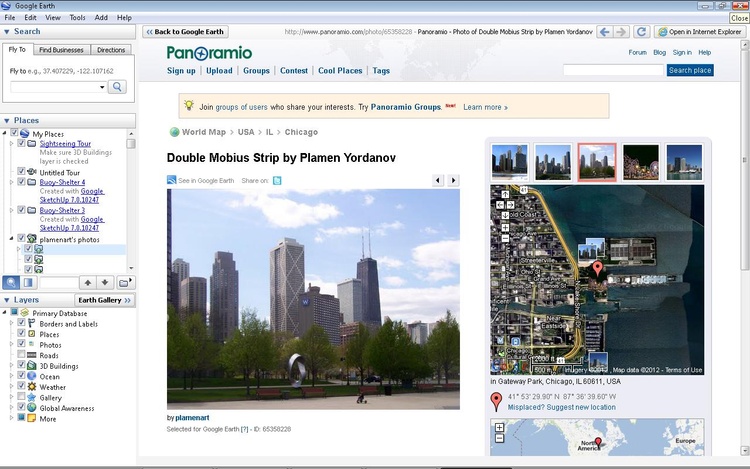Open the Tools menu
750x469 pixels.
click(77, 17)
